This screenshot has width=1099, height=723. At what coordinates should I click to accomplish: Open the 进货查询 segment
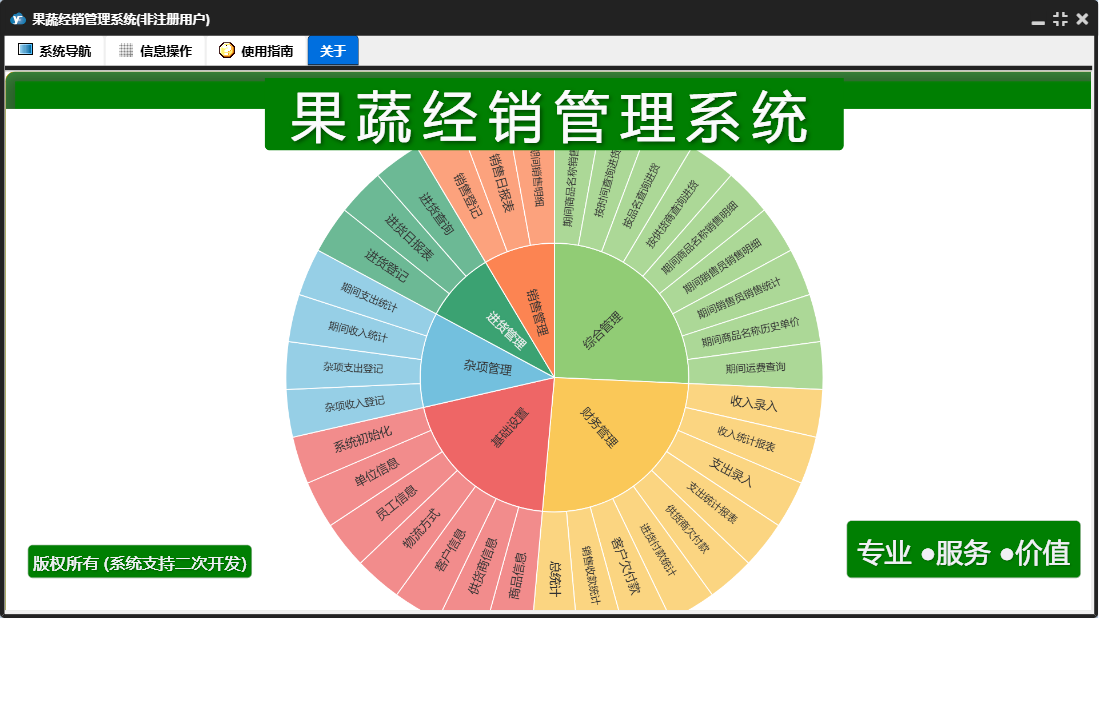point(436,214)
